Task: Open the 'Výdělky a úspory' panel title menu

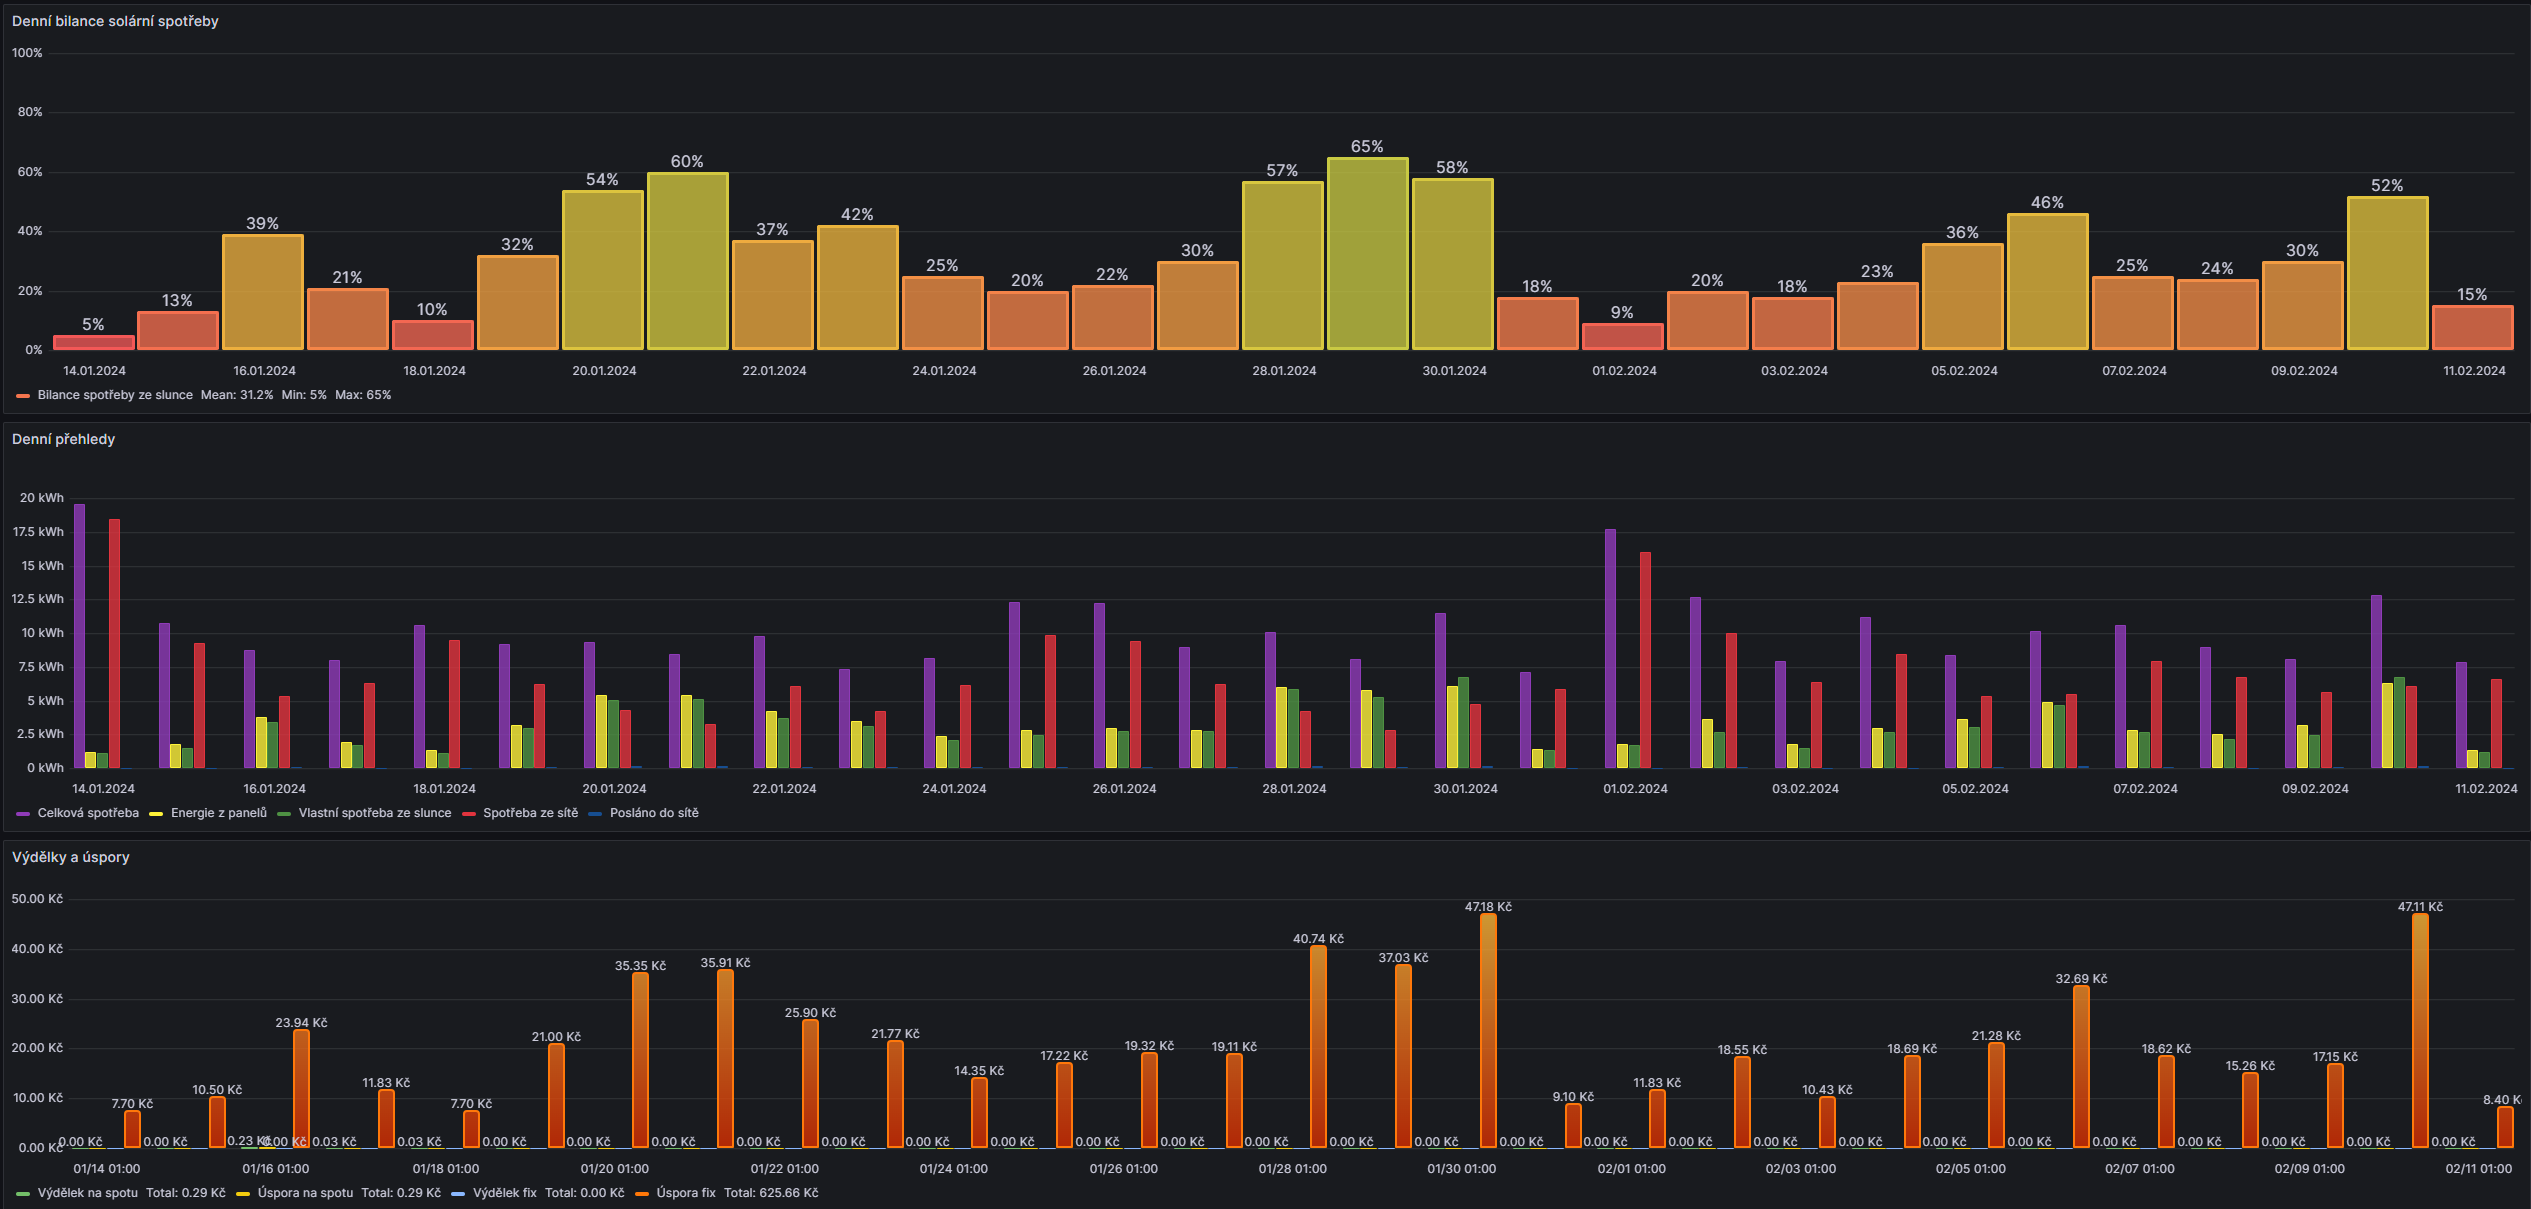Action: 70,857
